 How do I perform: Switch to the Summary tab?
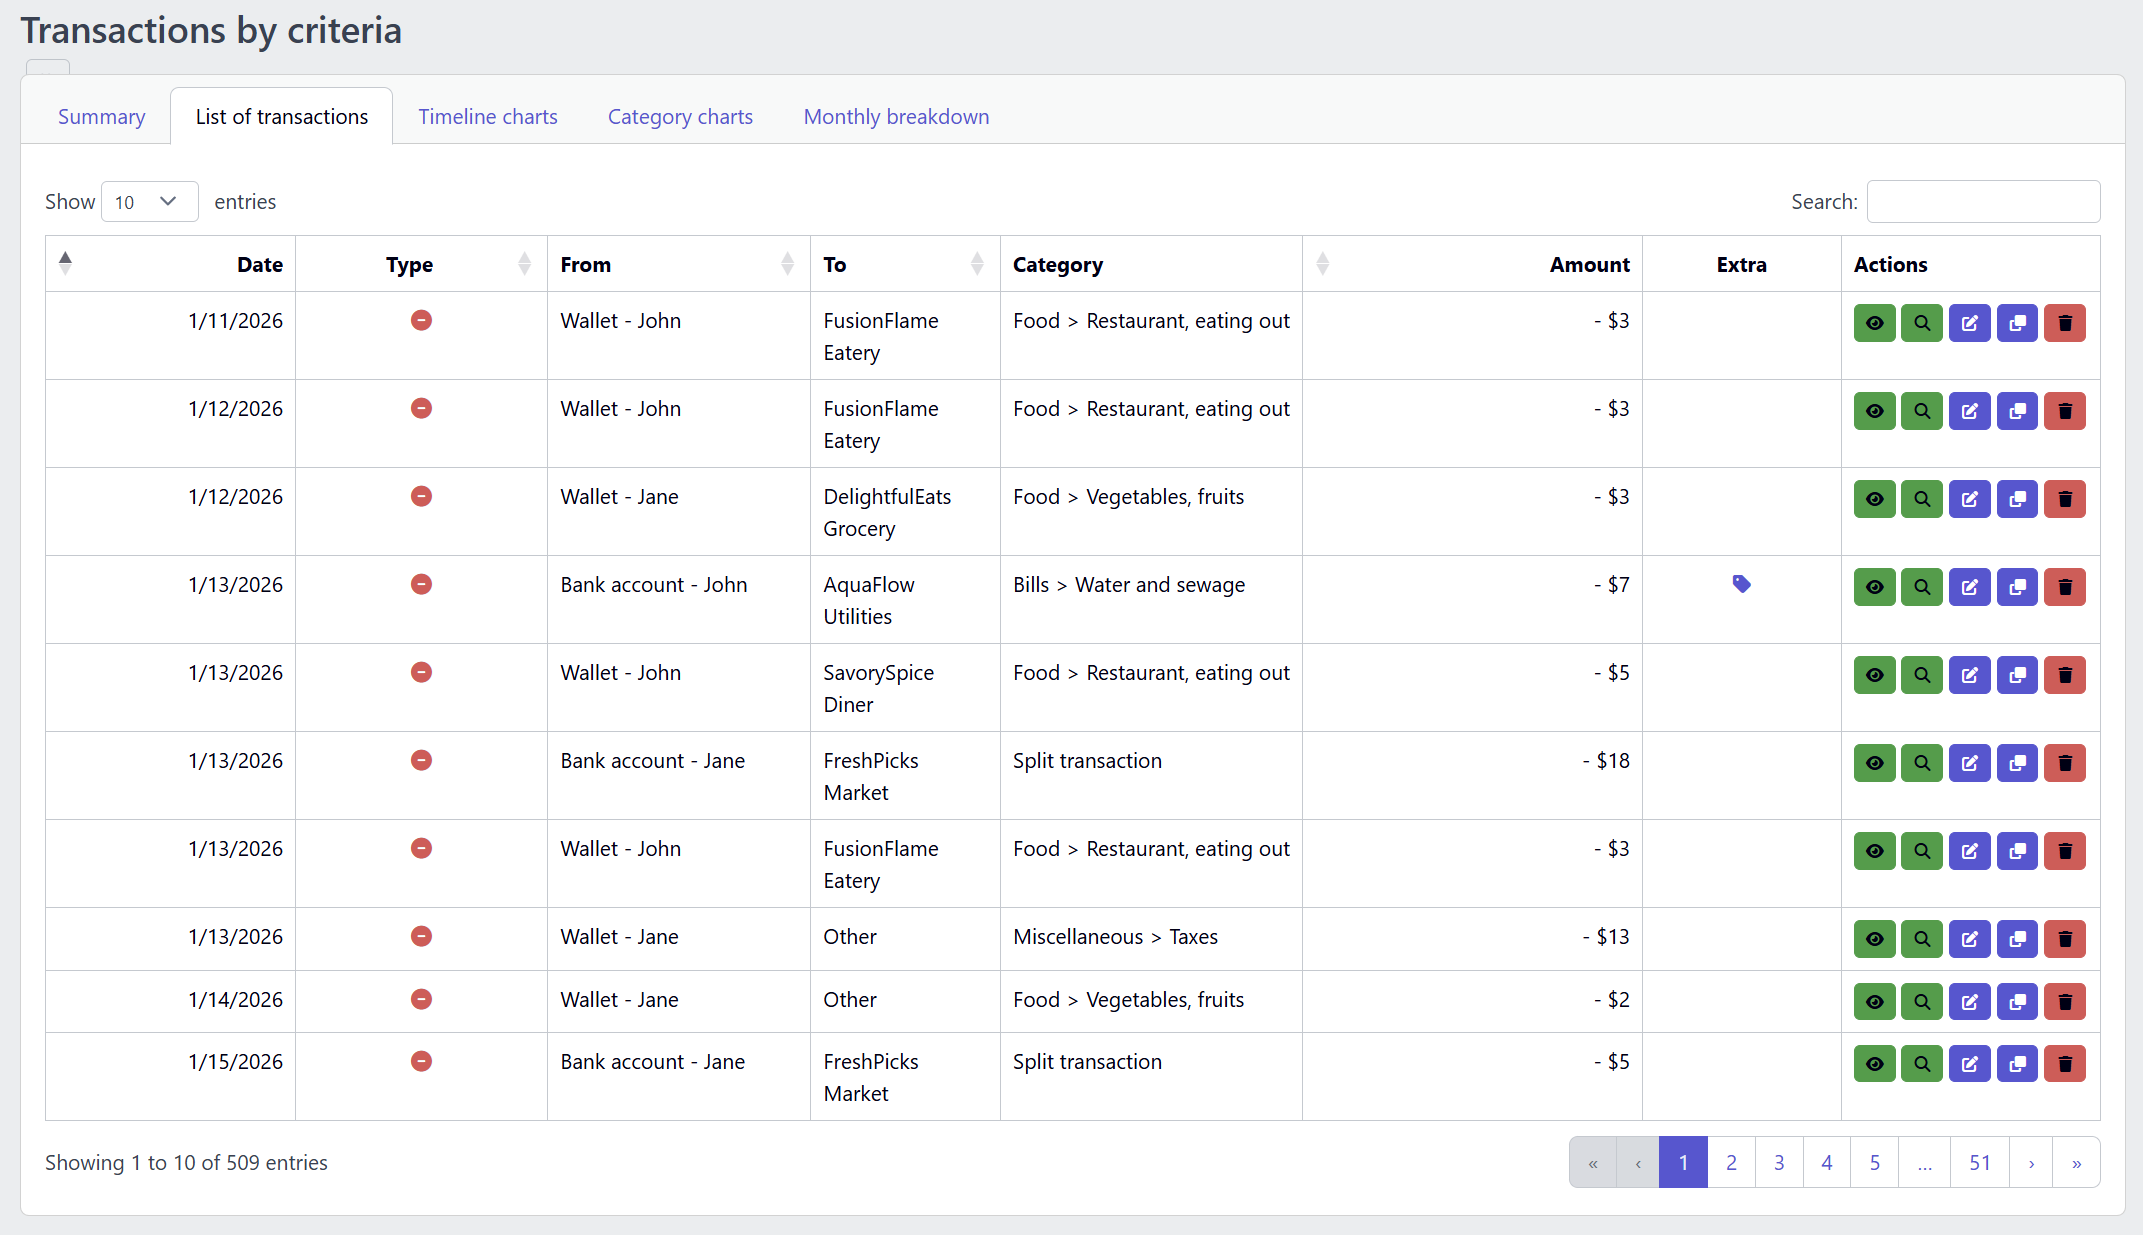click(x=102, y=117)
